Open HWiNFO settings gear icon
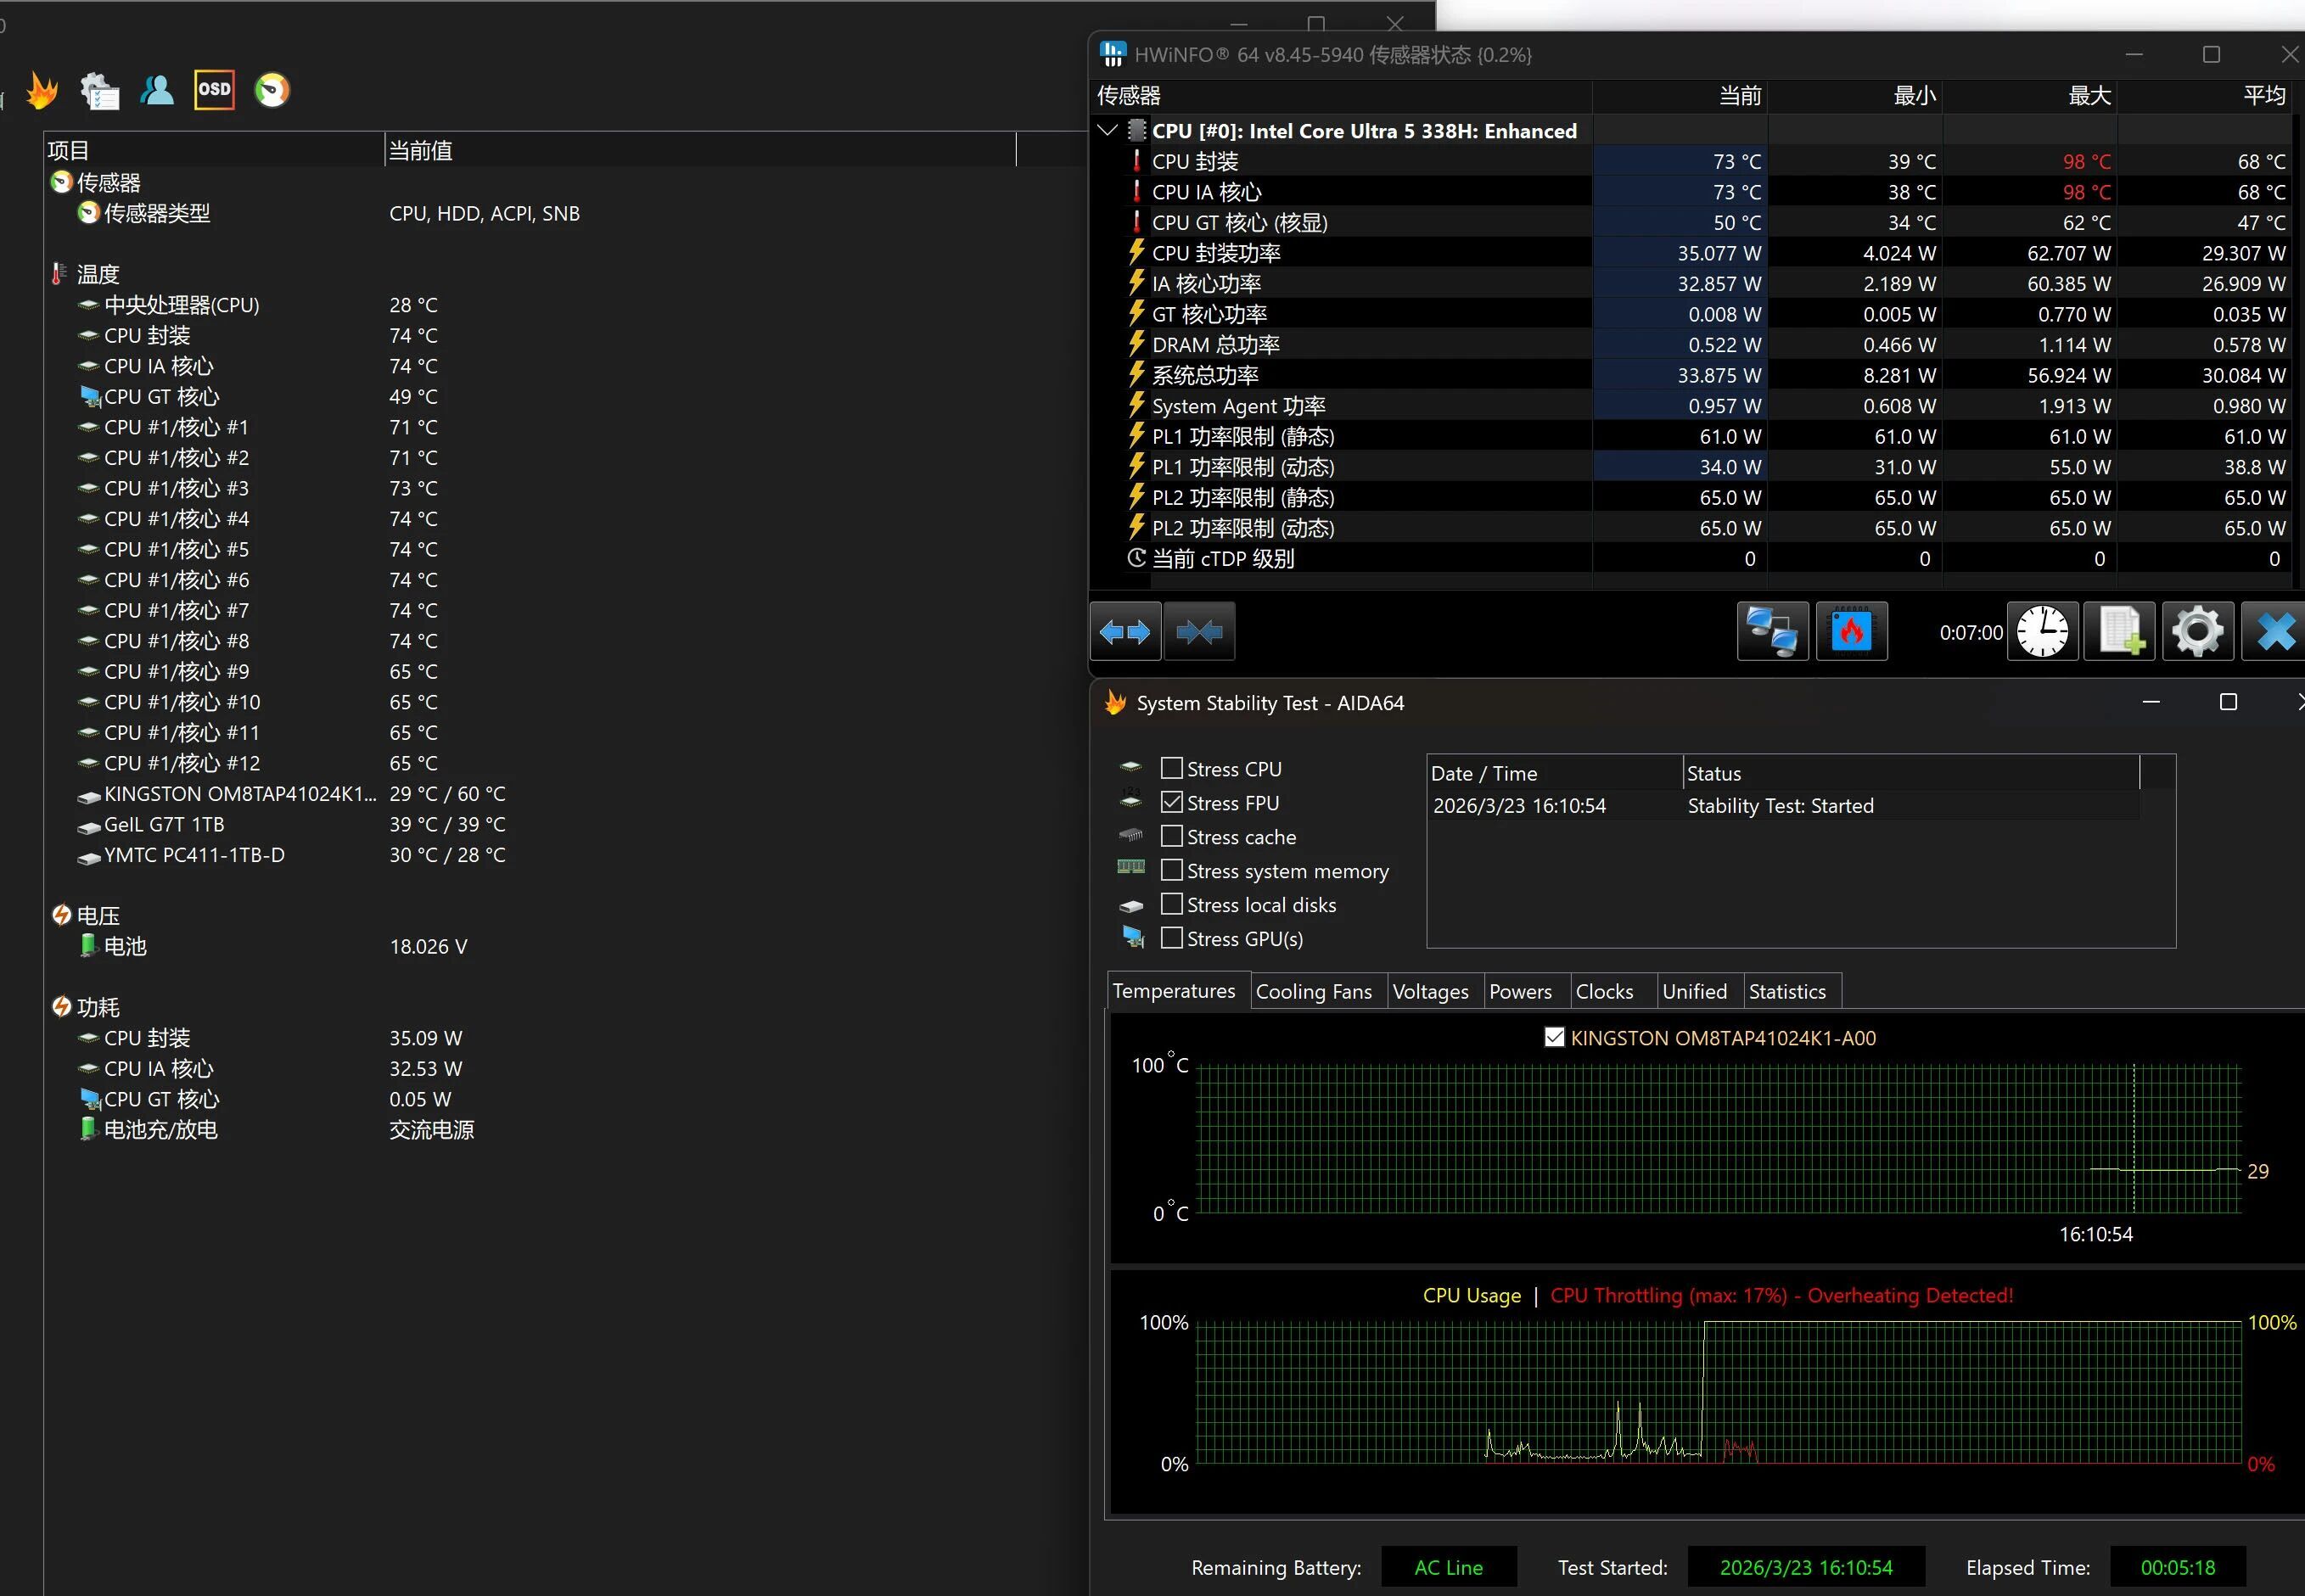This screenshot has width=2305, height=1596. pyautogui.click(x=2197, y=632)
